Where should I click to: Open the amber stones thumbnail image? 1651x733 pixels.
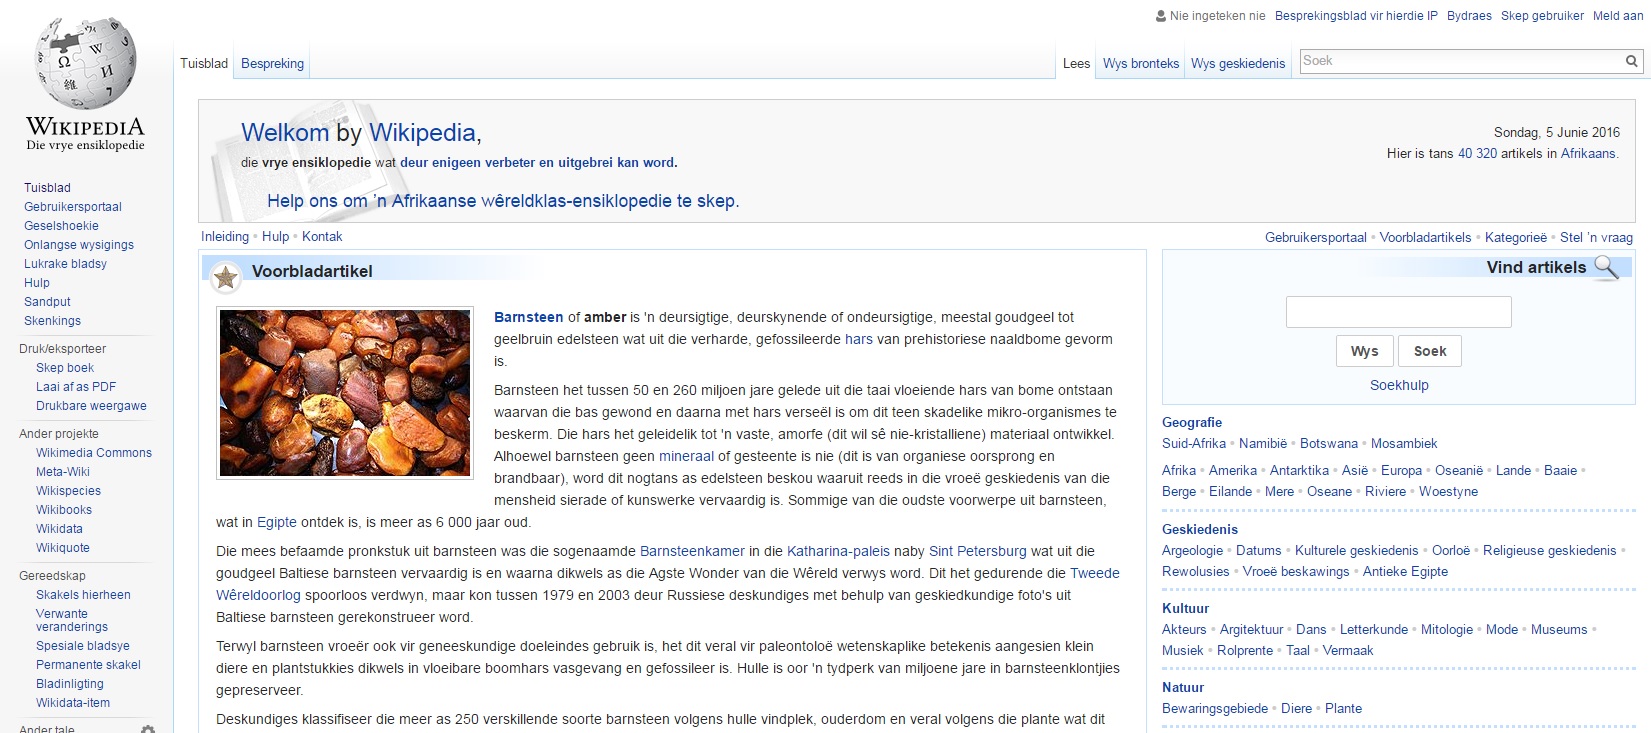345,392
